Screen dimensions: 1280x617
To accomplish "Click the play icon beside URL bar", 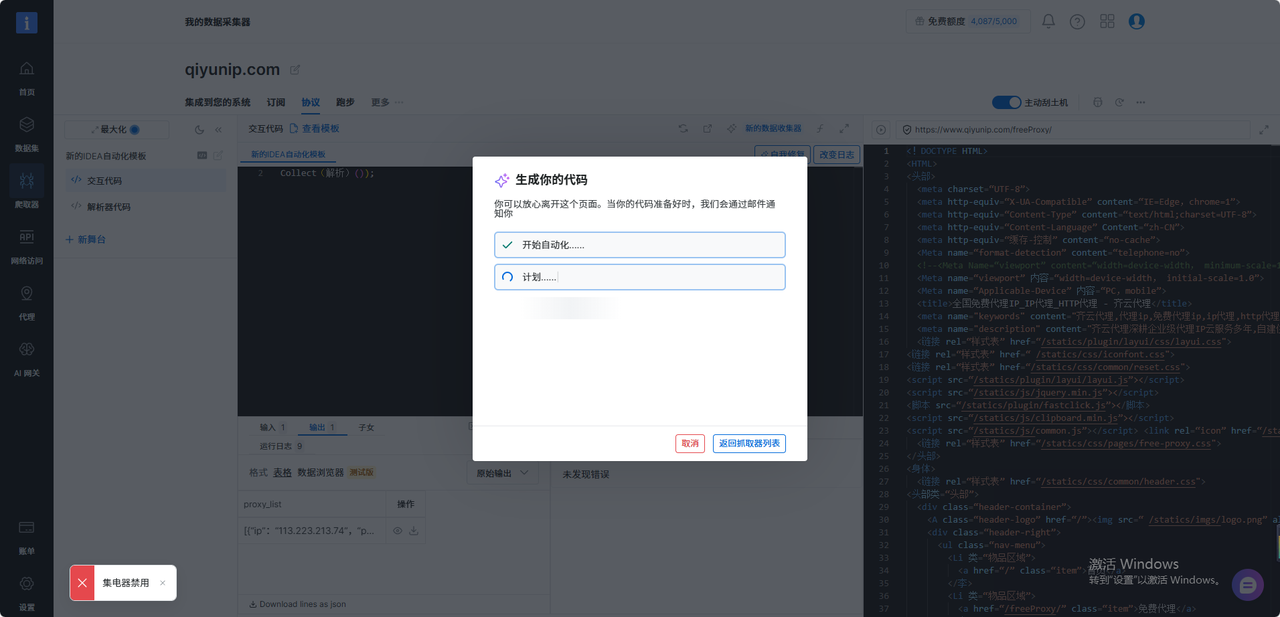I will (x=881, y=129).
